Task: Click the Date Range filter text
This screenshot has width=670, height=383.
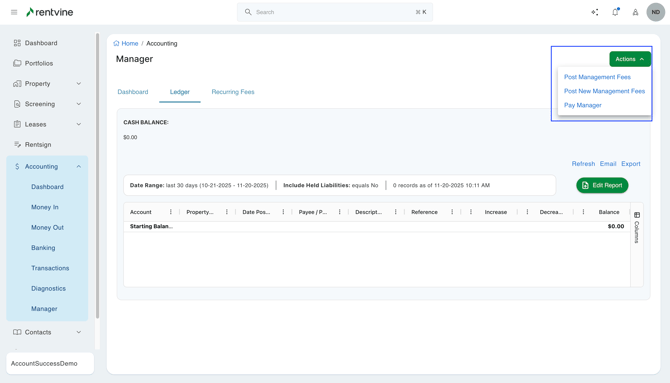Action: coord(199,185)
